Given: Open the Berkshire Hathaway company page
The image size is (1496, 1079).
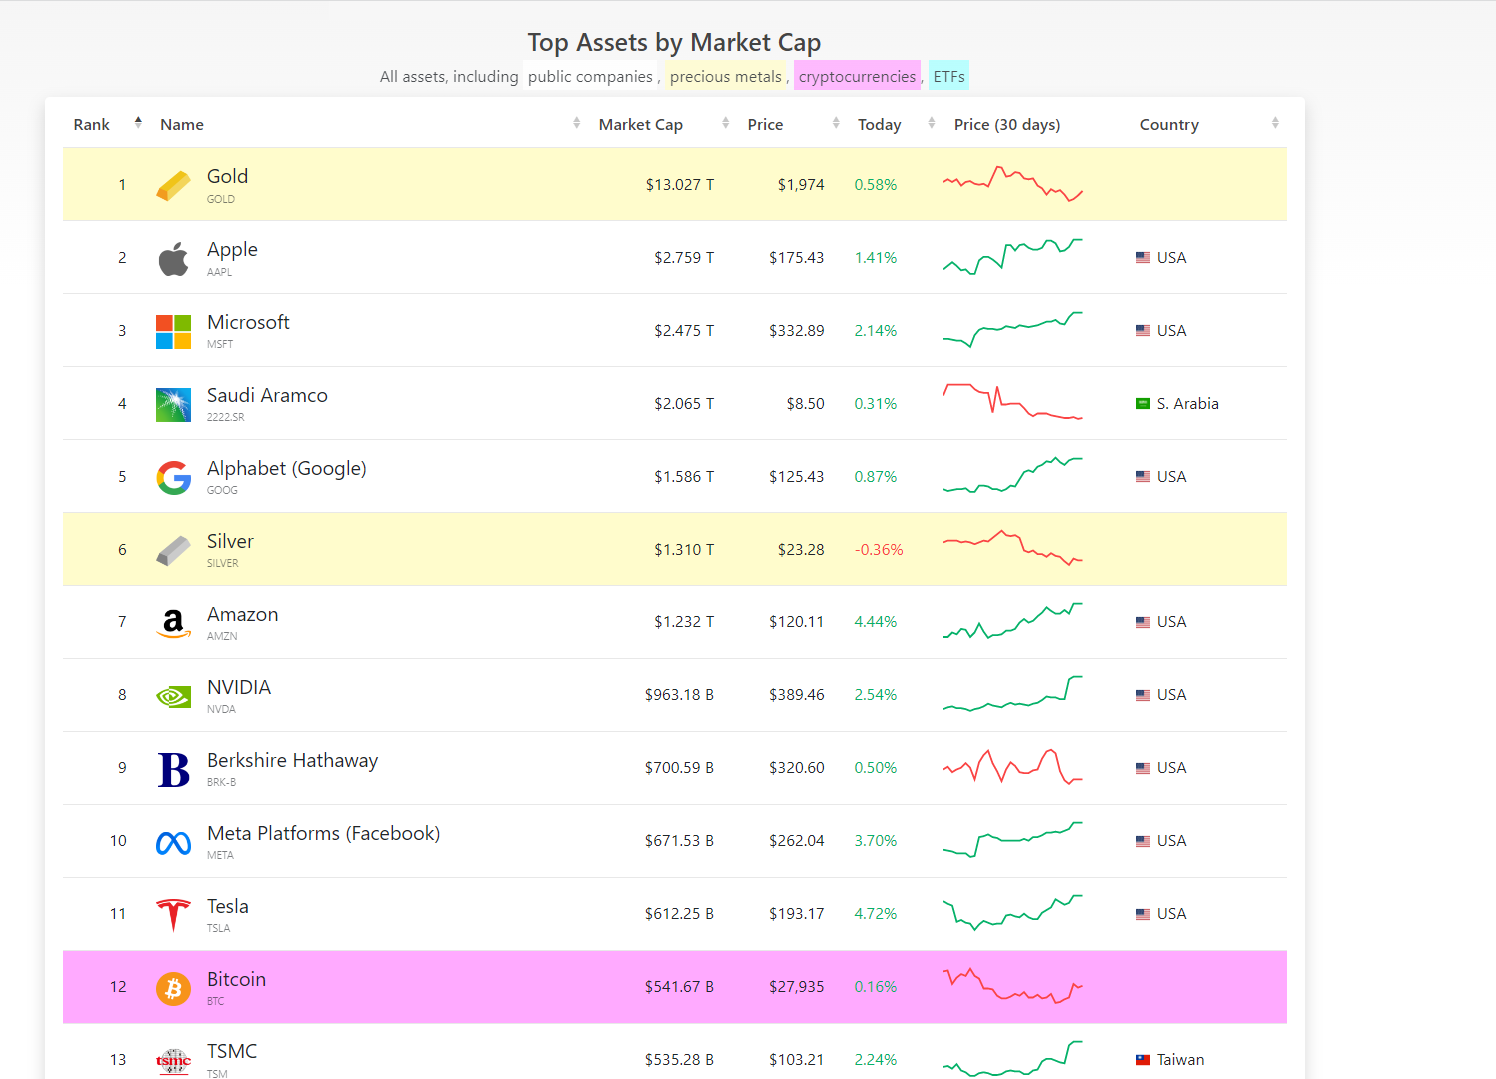Looking at the screenshot, I should pyautogui.click(x=292, y=760).
